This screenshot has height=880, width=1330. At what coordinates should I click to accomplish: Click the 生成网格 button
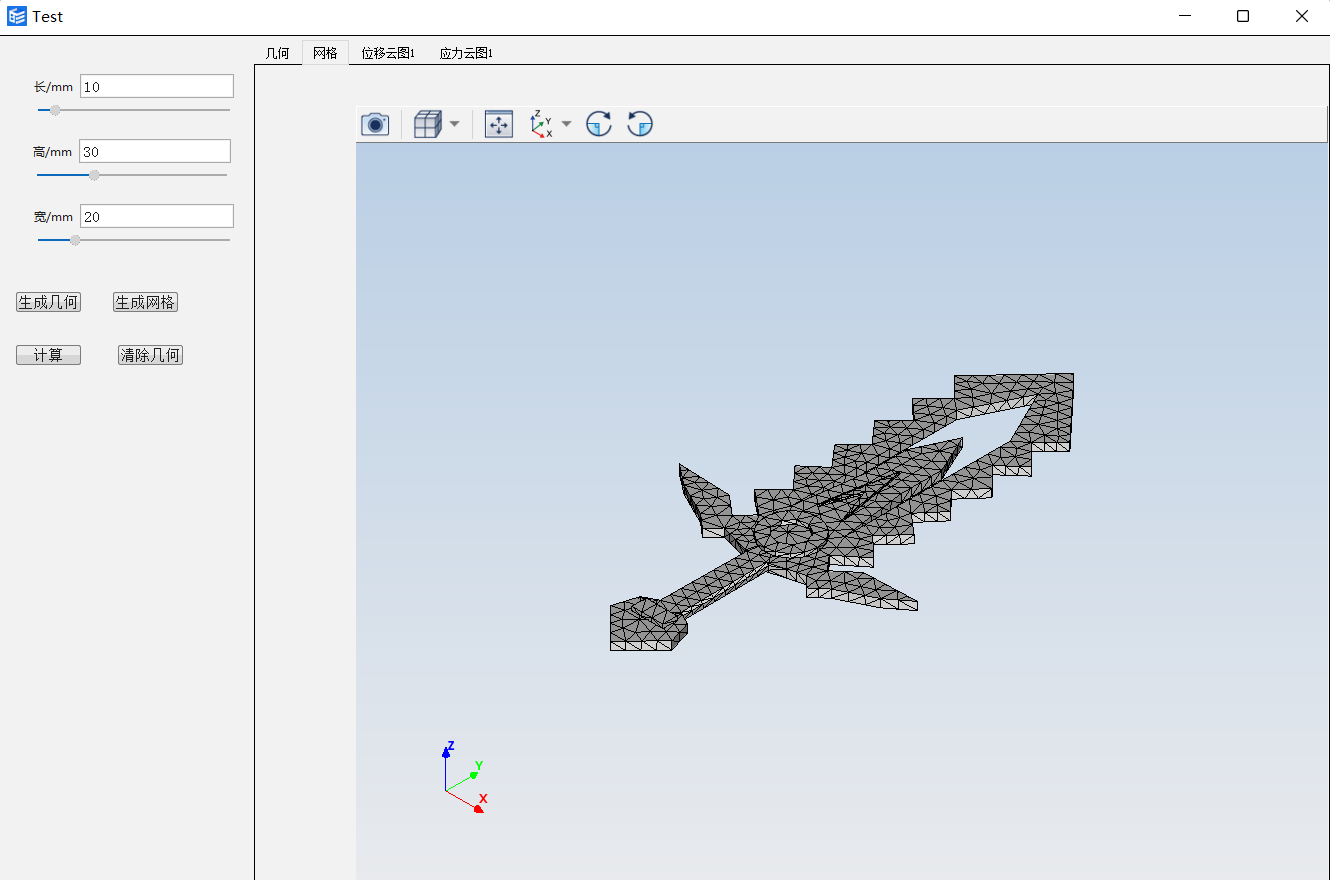click(146, 303)
